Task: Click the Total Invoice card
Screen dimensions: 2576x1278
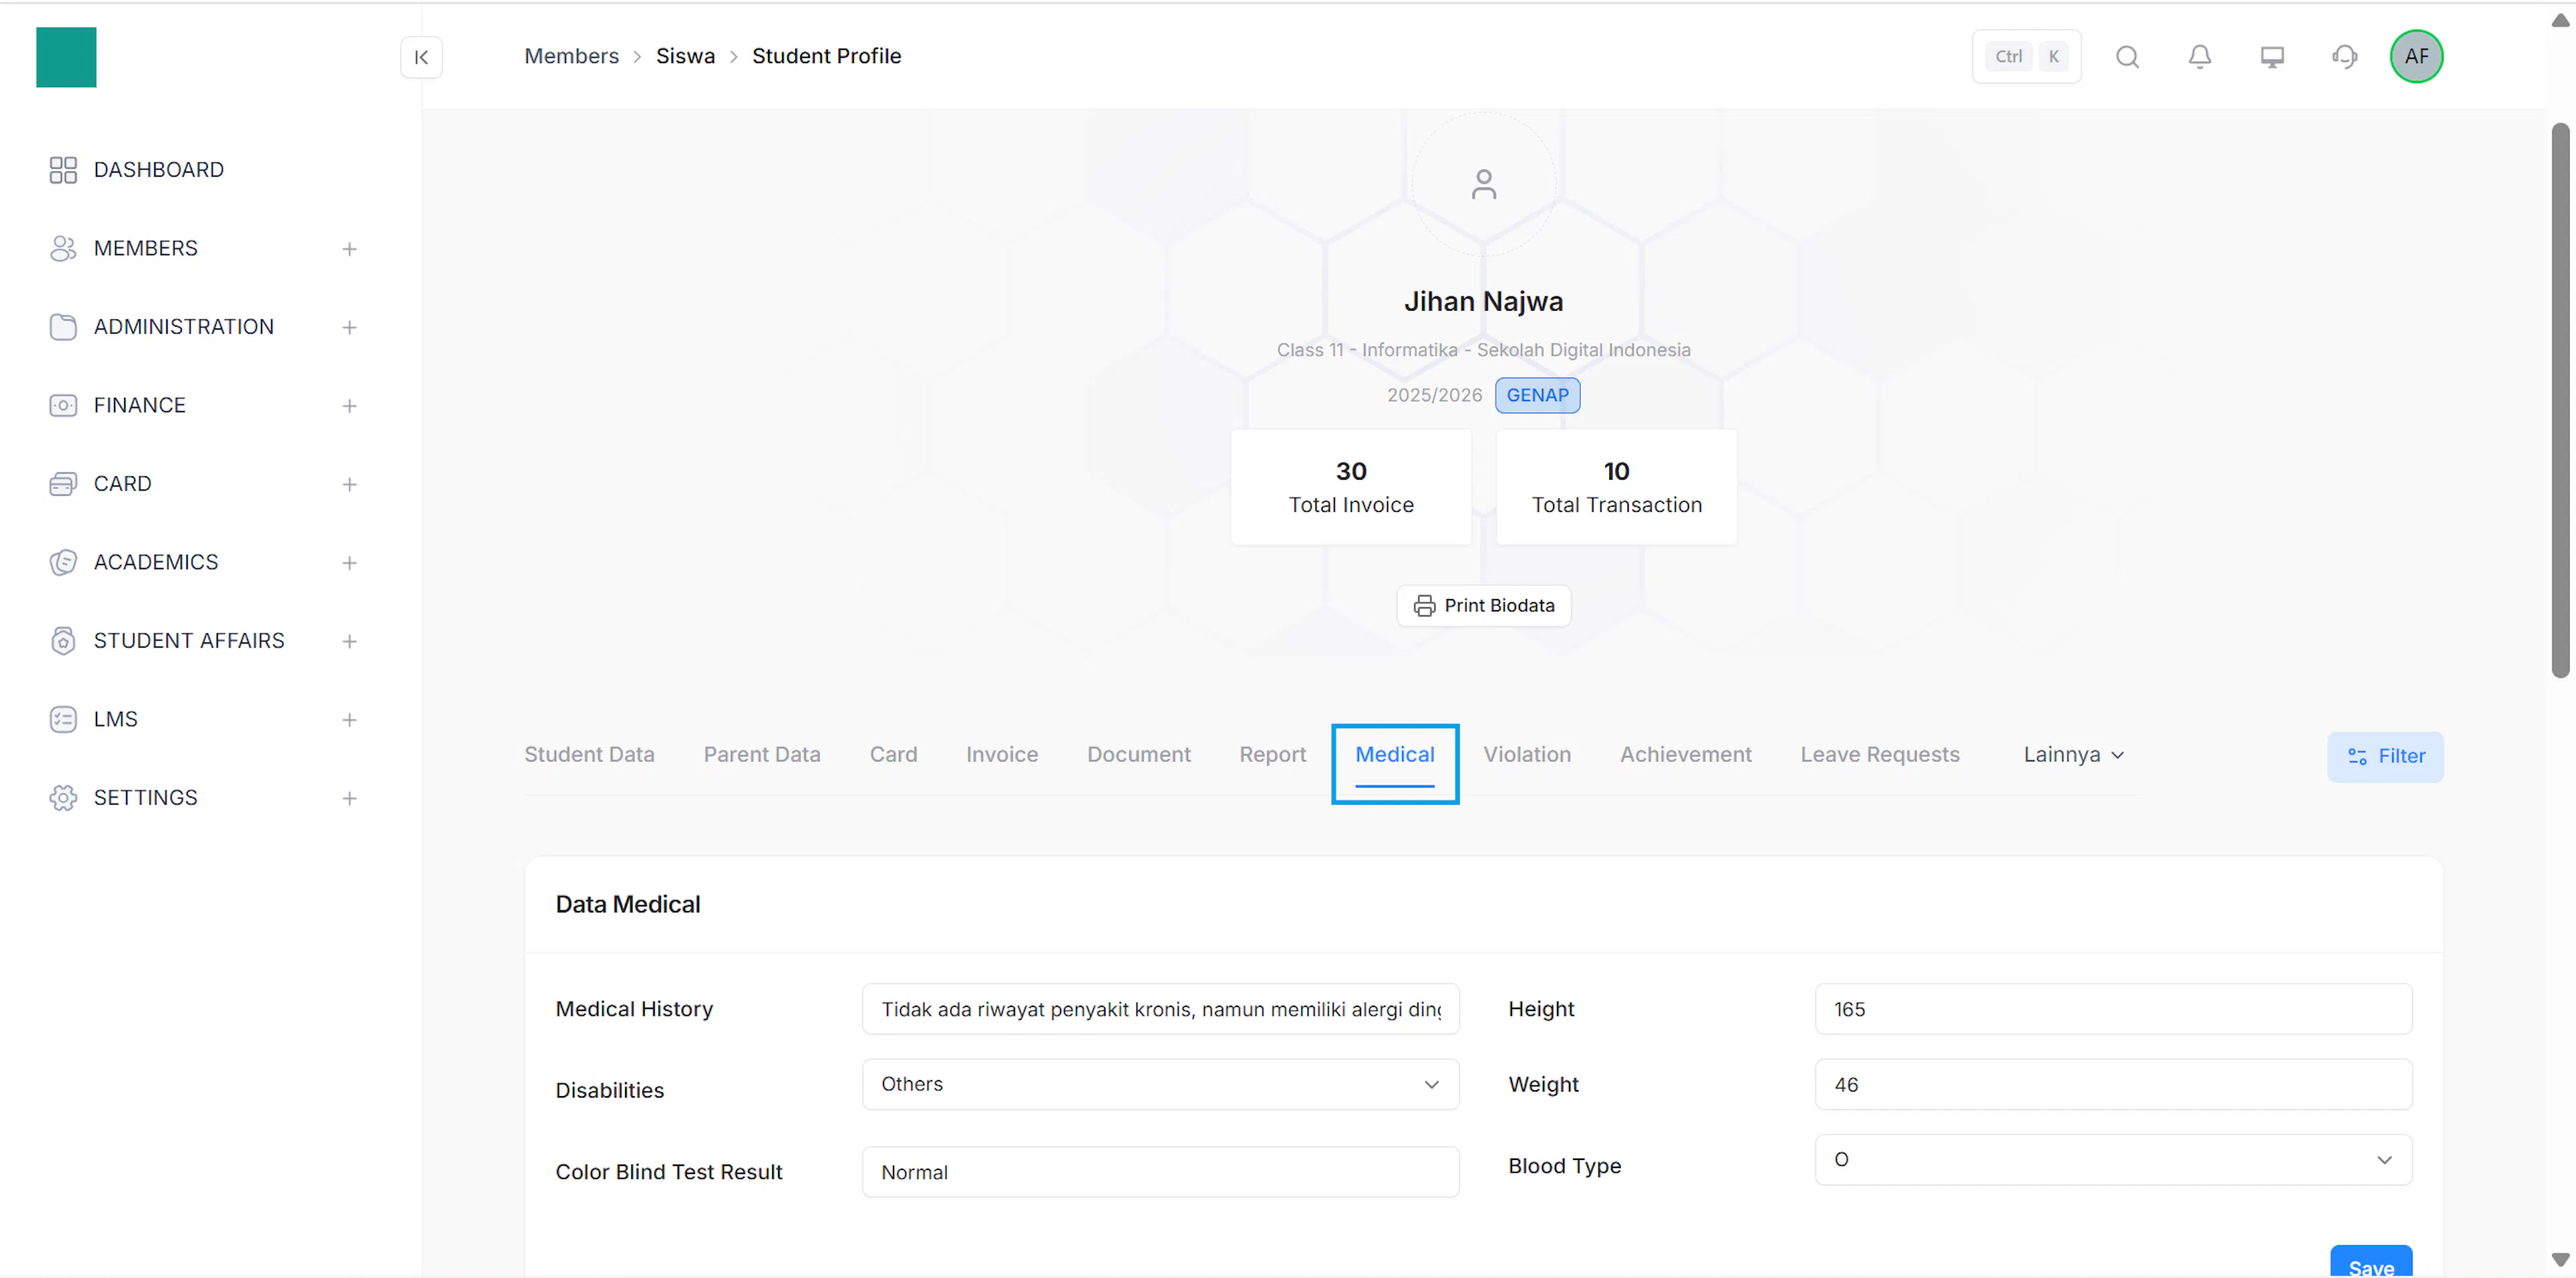Action: (1350, 488)
